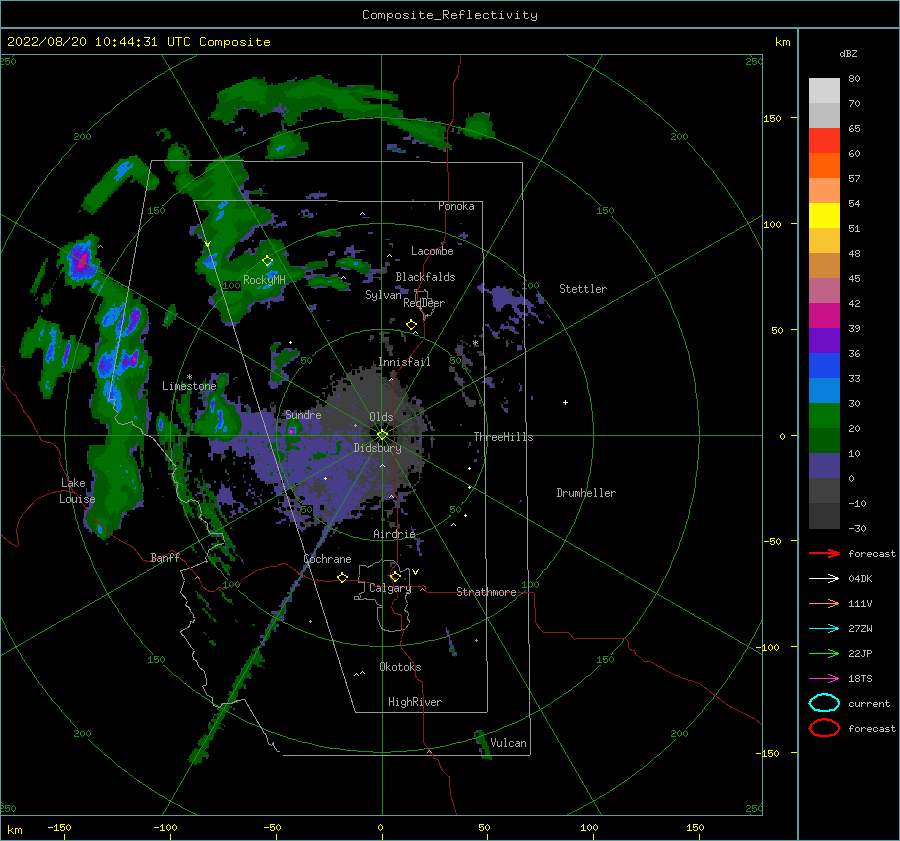Select the magenta 42-39 dBZ swatch
Screen dimensions: 900x841
point(824,316)
